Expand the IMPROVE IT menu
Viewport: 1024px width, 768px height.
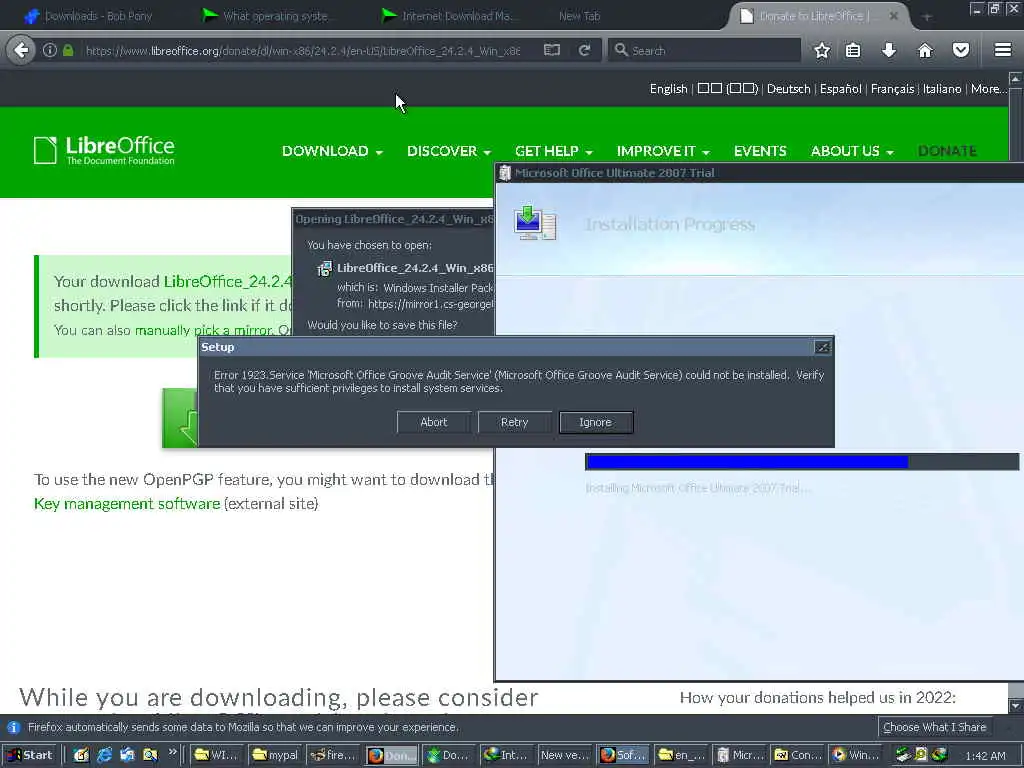663,151
